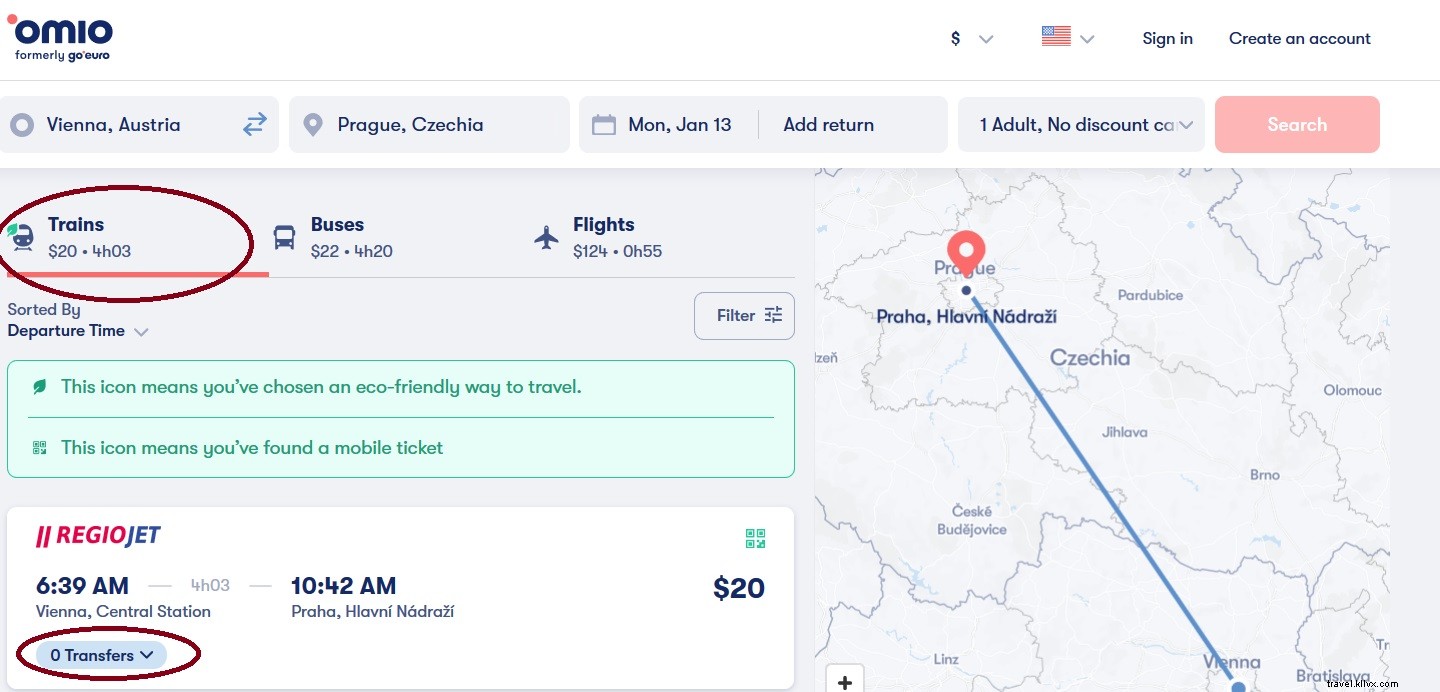Viewport: 1440px width, 692px height.
Task: Click Add return to add a return trip
Action: [x=828, y=124]
